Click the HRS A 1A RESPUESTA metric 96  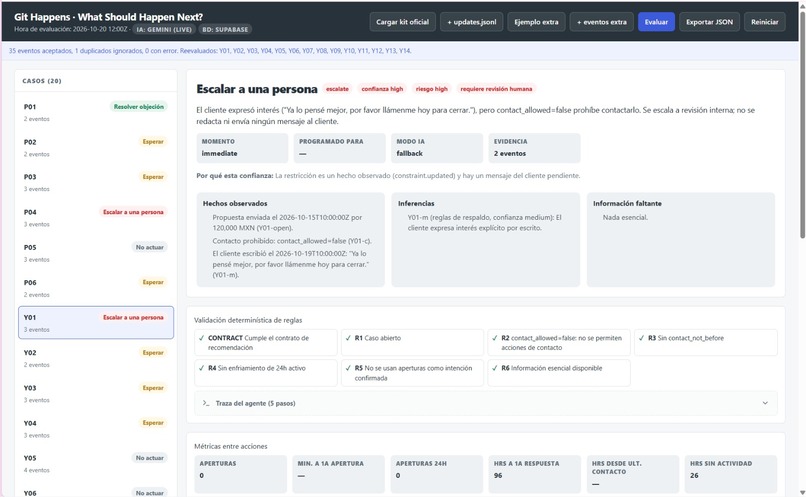tap(535, 474)
